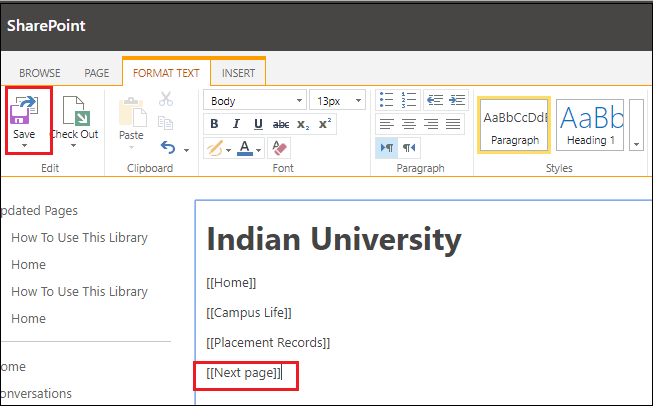Switch to the PAGE tab
Viewport: 653px width, 406px height.
click(x=97, y=73)
